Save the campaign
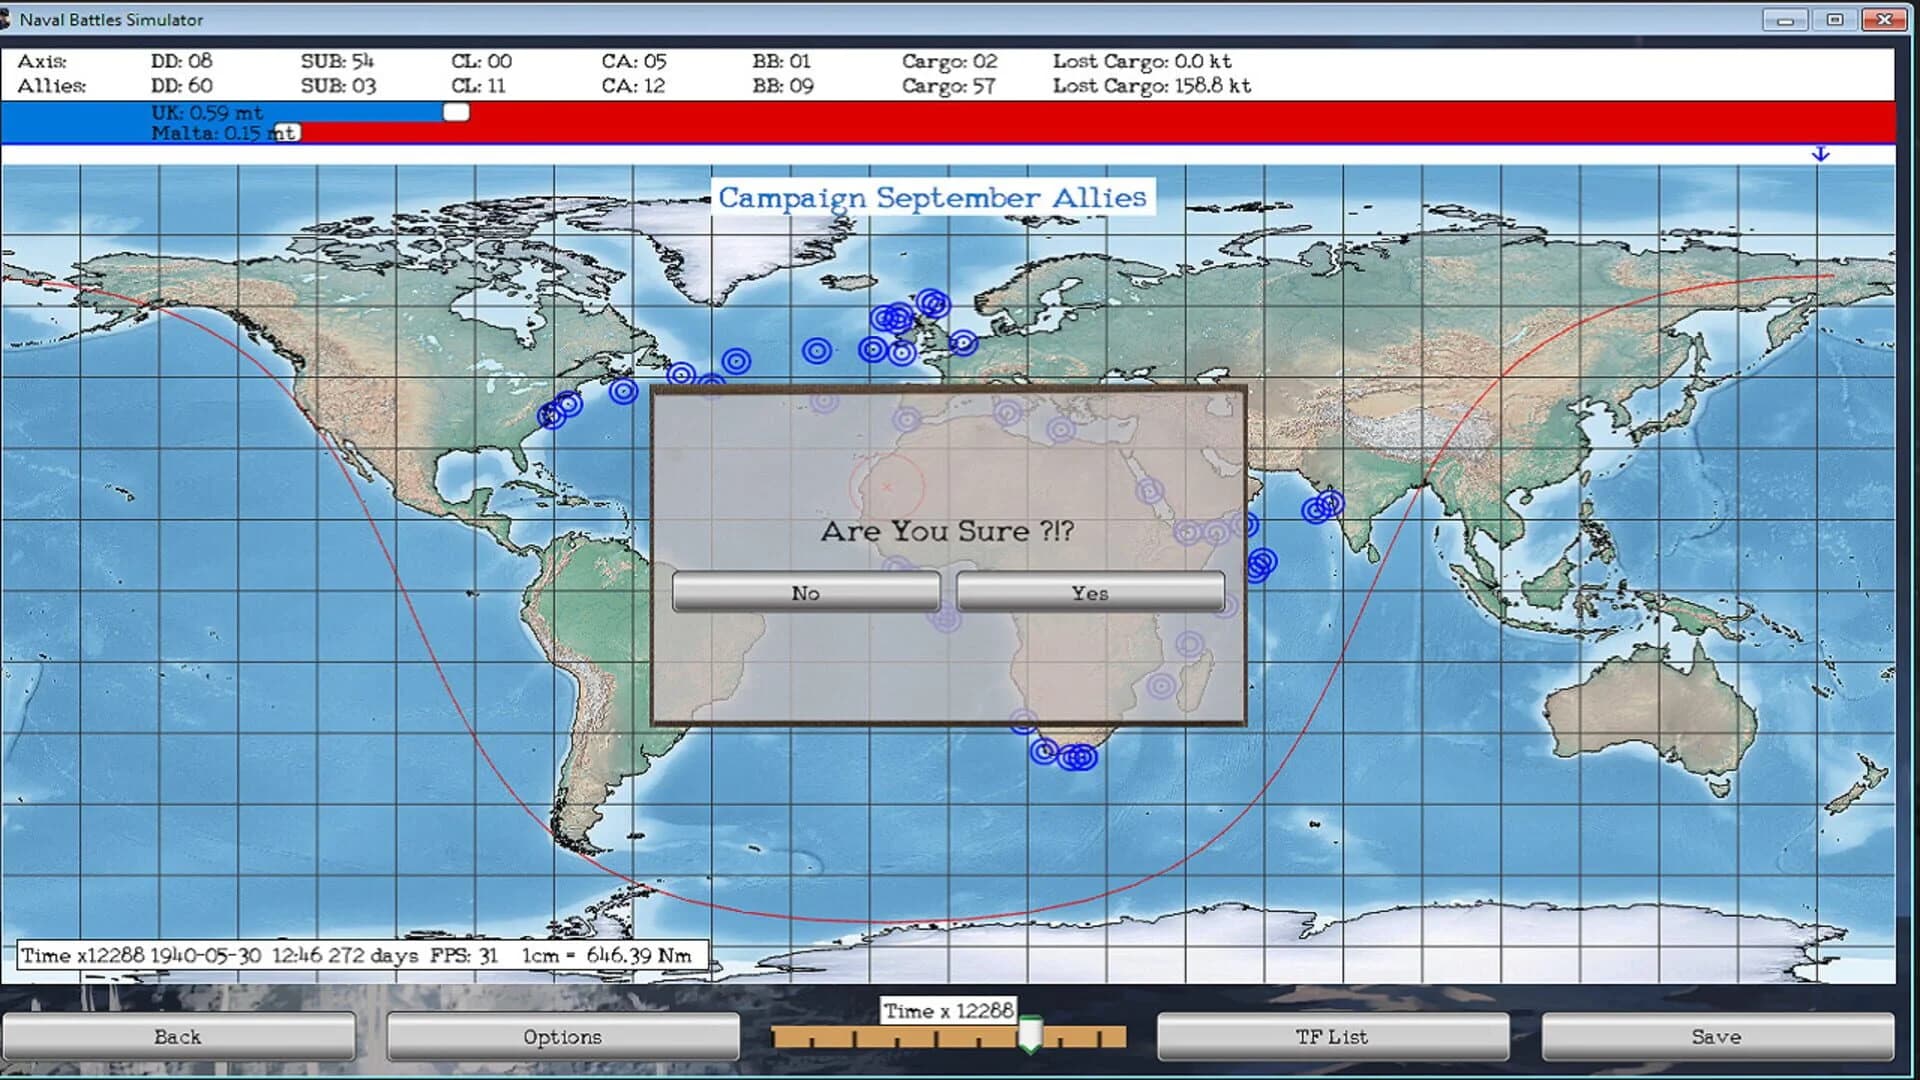The width and height of the screenshot is (1920, 1080). coord(1714,1037)
